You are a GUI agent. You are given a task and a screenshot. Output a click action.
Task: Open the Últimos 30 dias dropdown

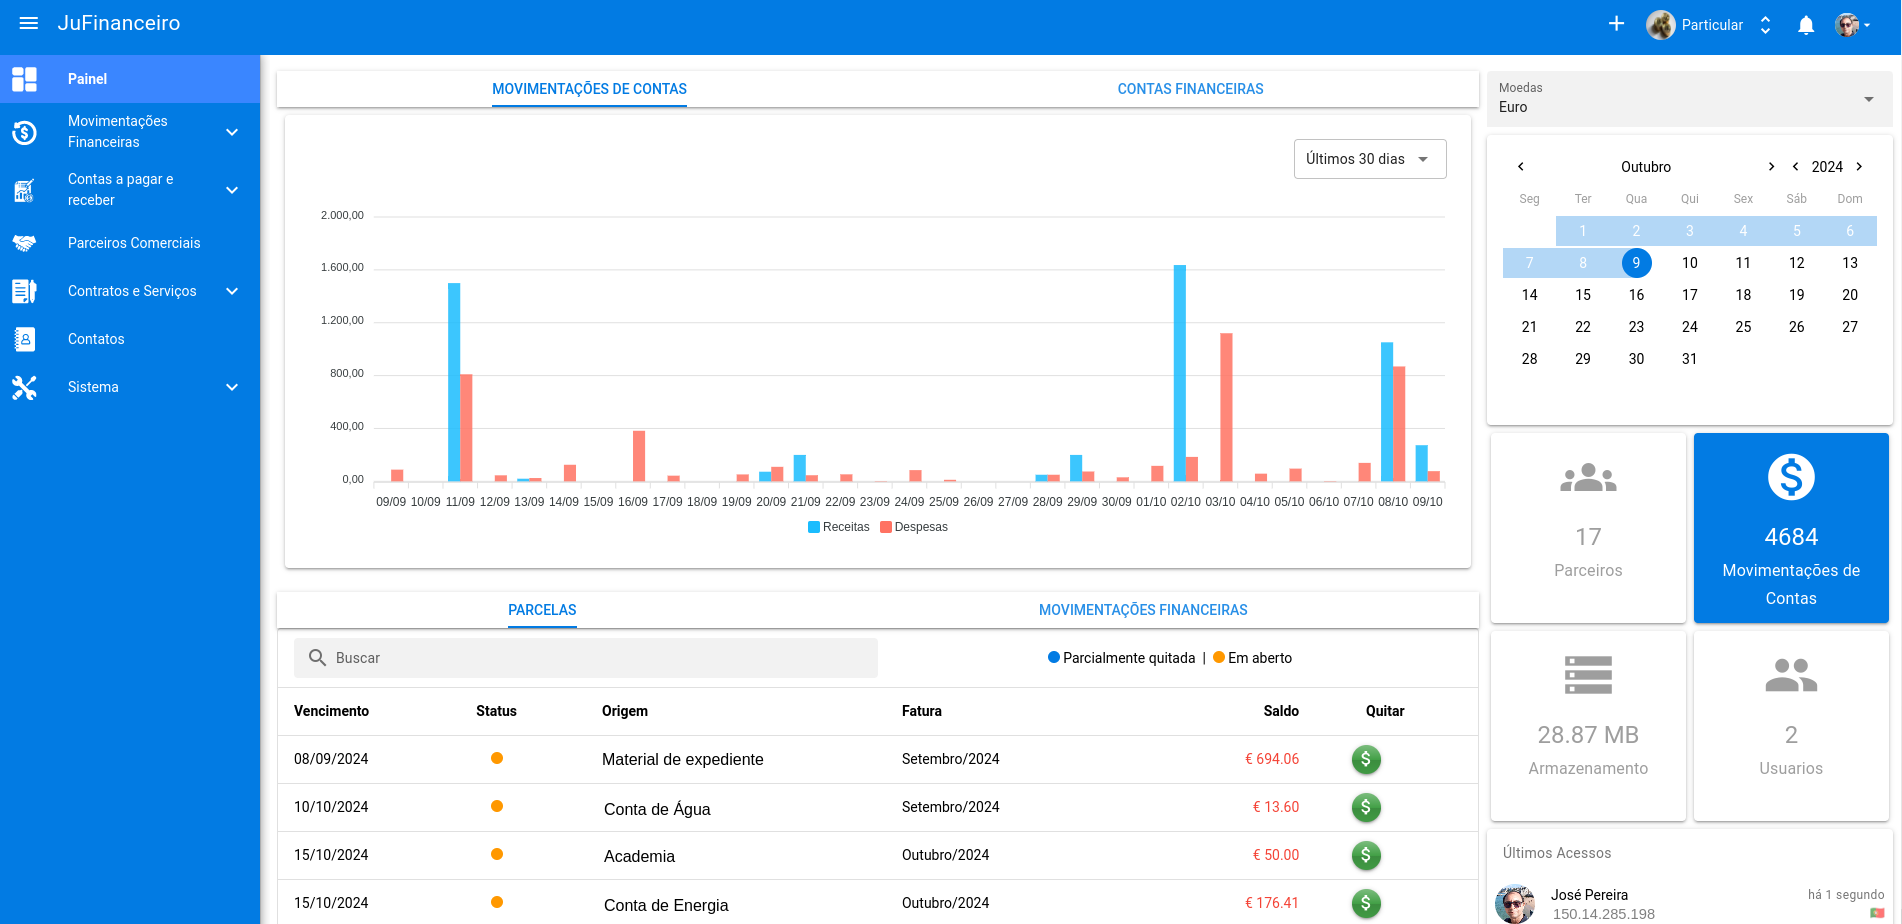(x=1369, y=159)
